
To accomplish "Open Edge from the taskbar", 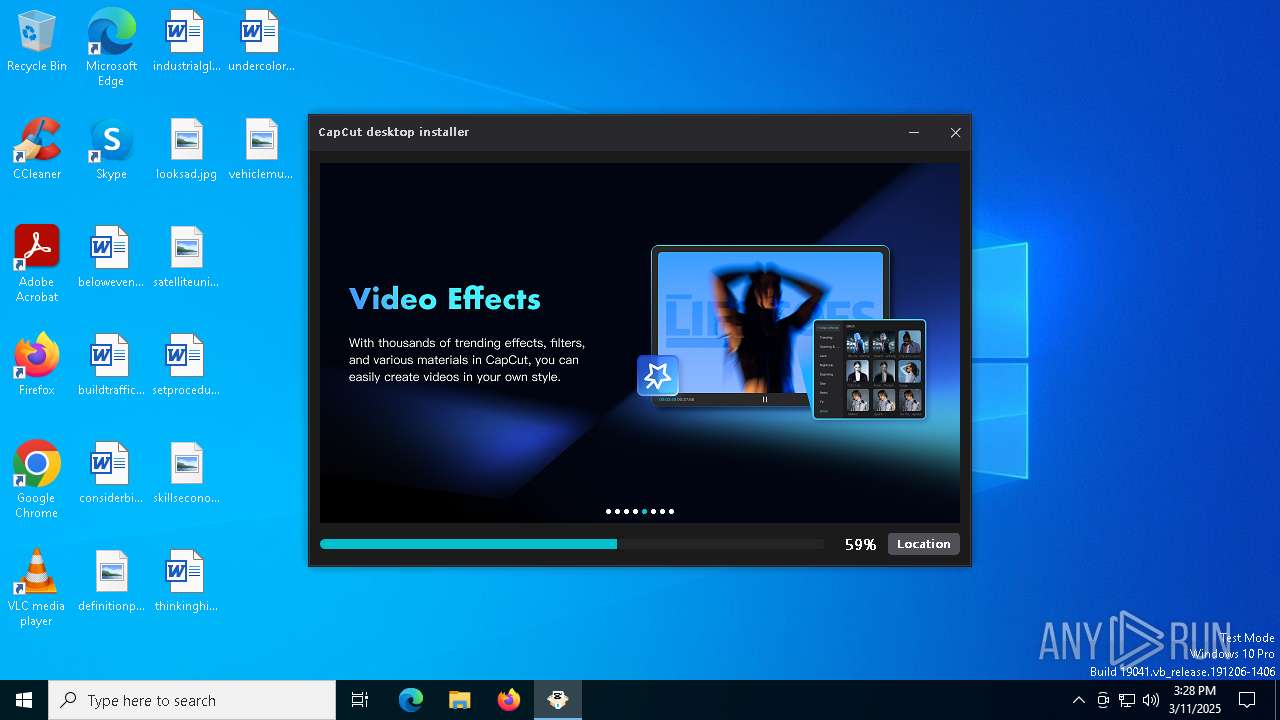I will [411, 700].
